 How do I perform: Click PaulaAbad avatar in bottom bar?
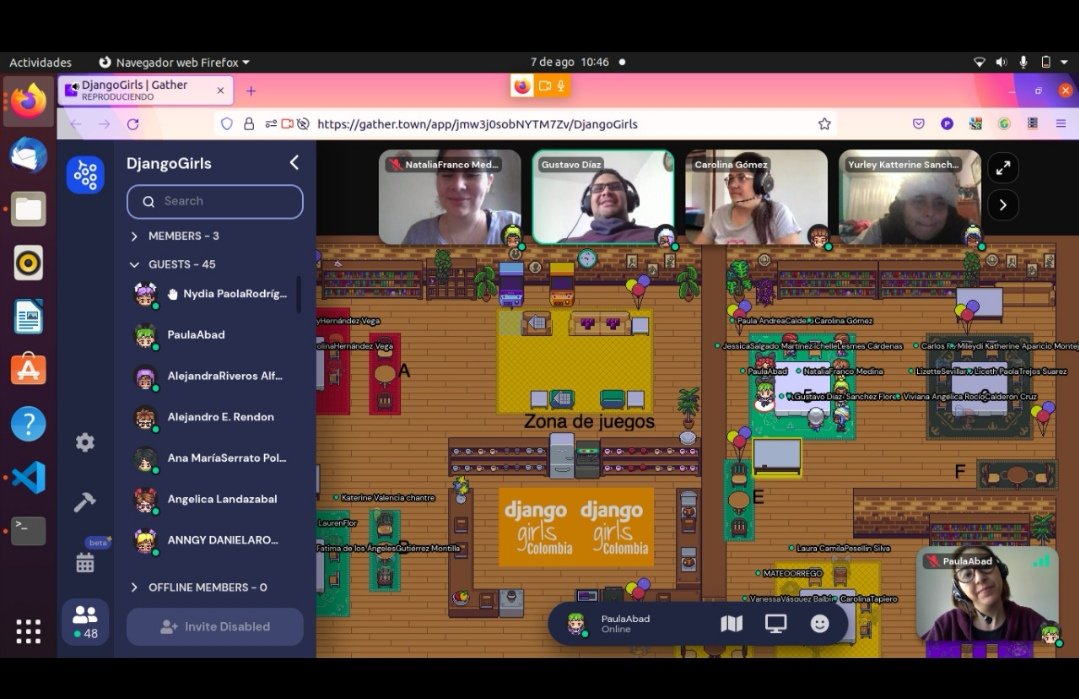point(576,624)
